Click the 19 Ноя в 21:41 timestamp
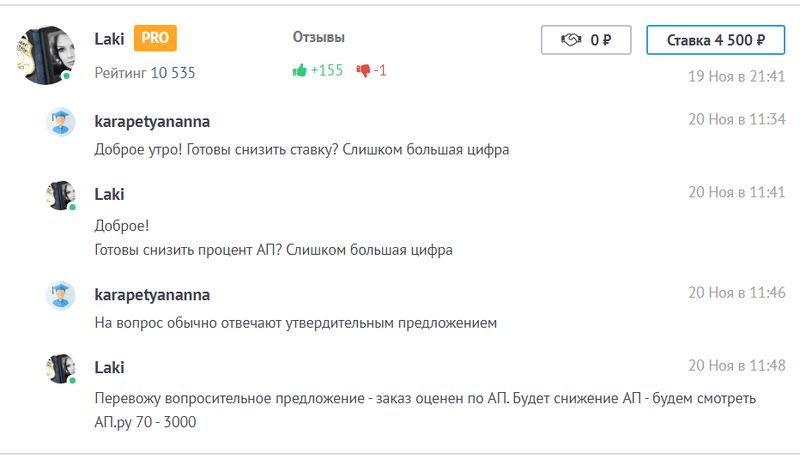800x465 pixels. tap(736, 76)
